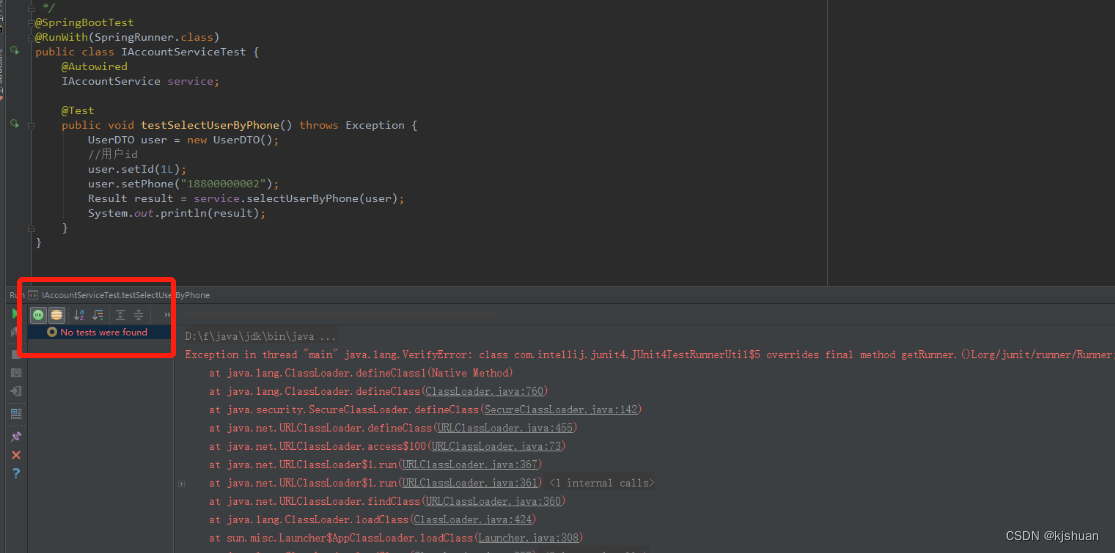Click on 'user.setPhone' code line
Viewport: 1115px width, 553px height.
point(183,183)
